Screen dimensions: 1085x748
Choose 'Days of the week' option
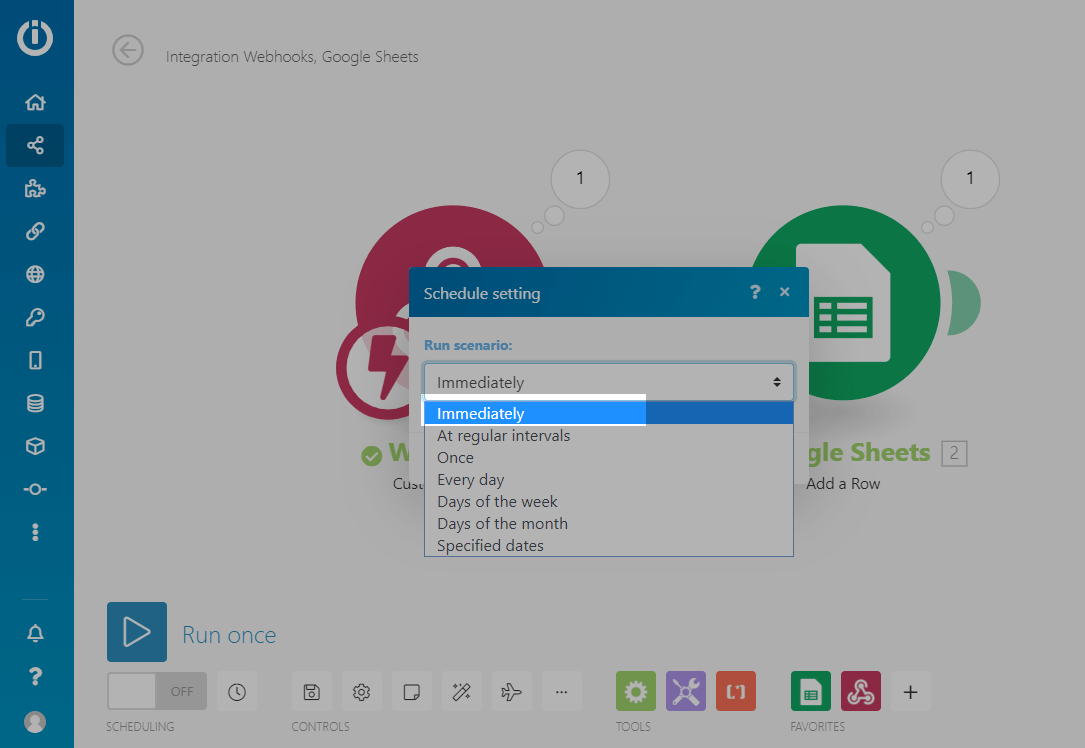pos(497,502)
